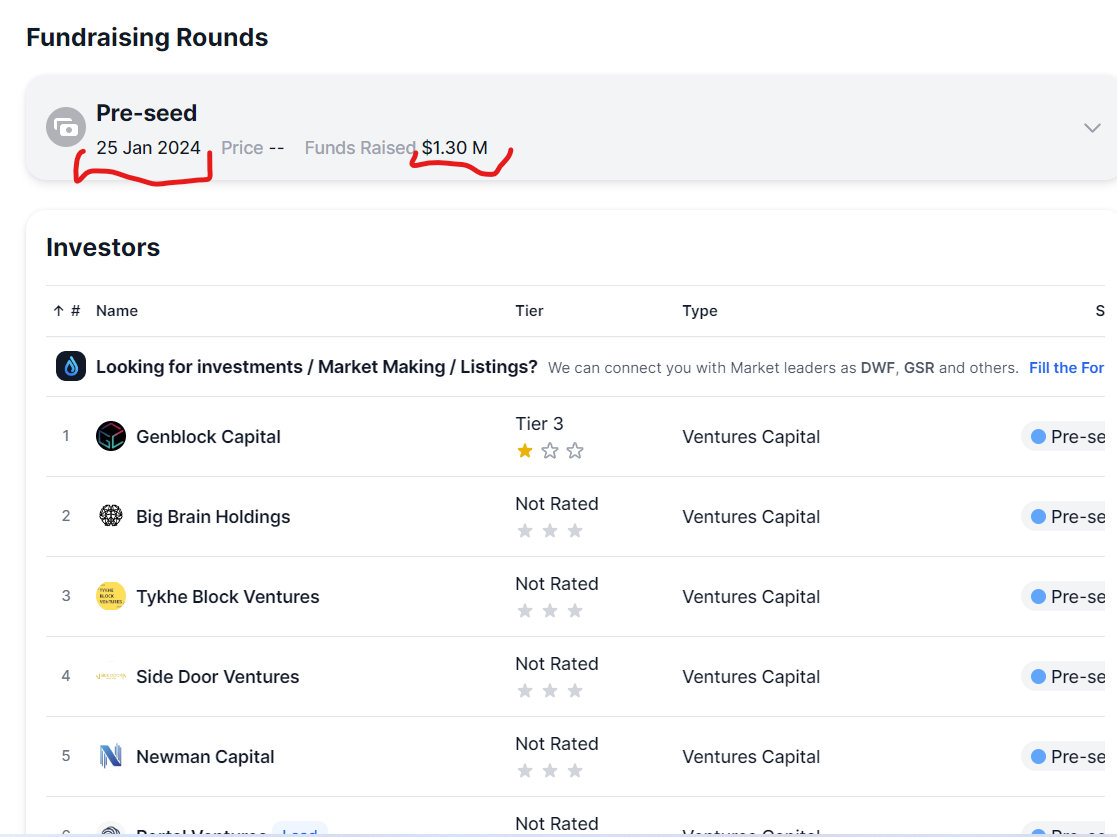Image resolution: width=1117 pixels, height=837 pixels.
Task: Sort investors by the # column arrow
Action: coord(59,311)
